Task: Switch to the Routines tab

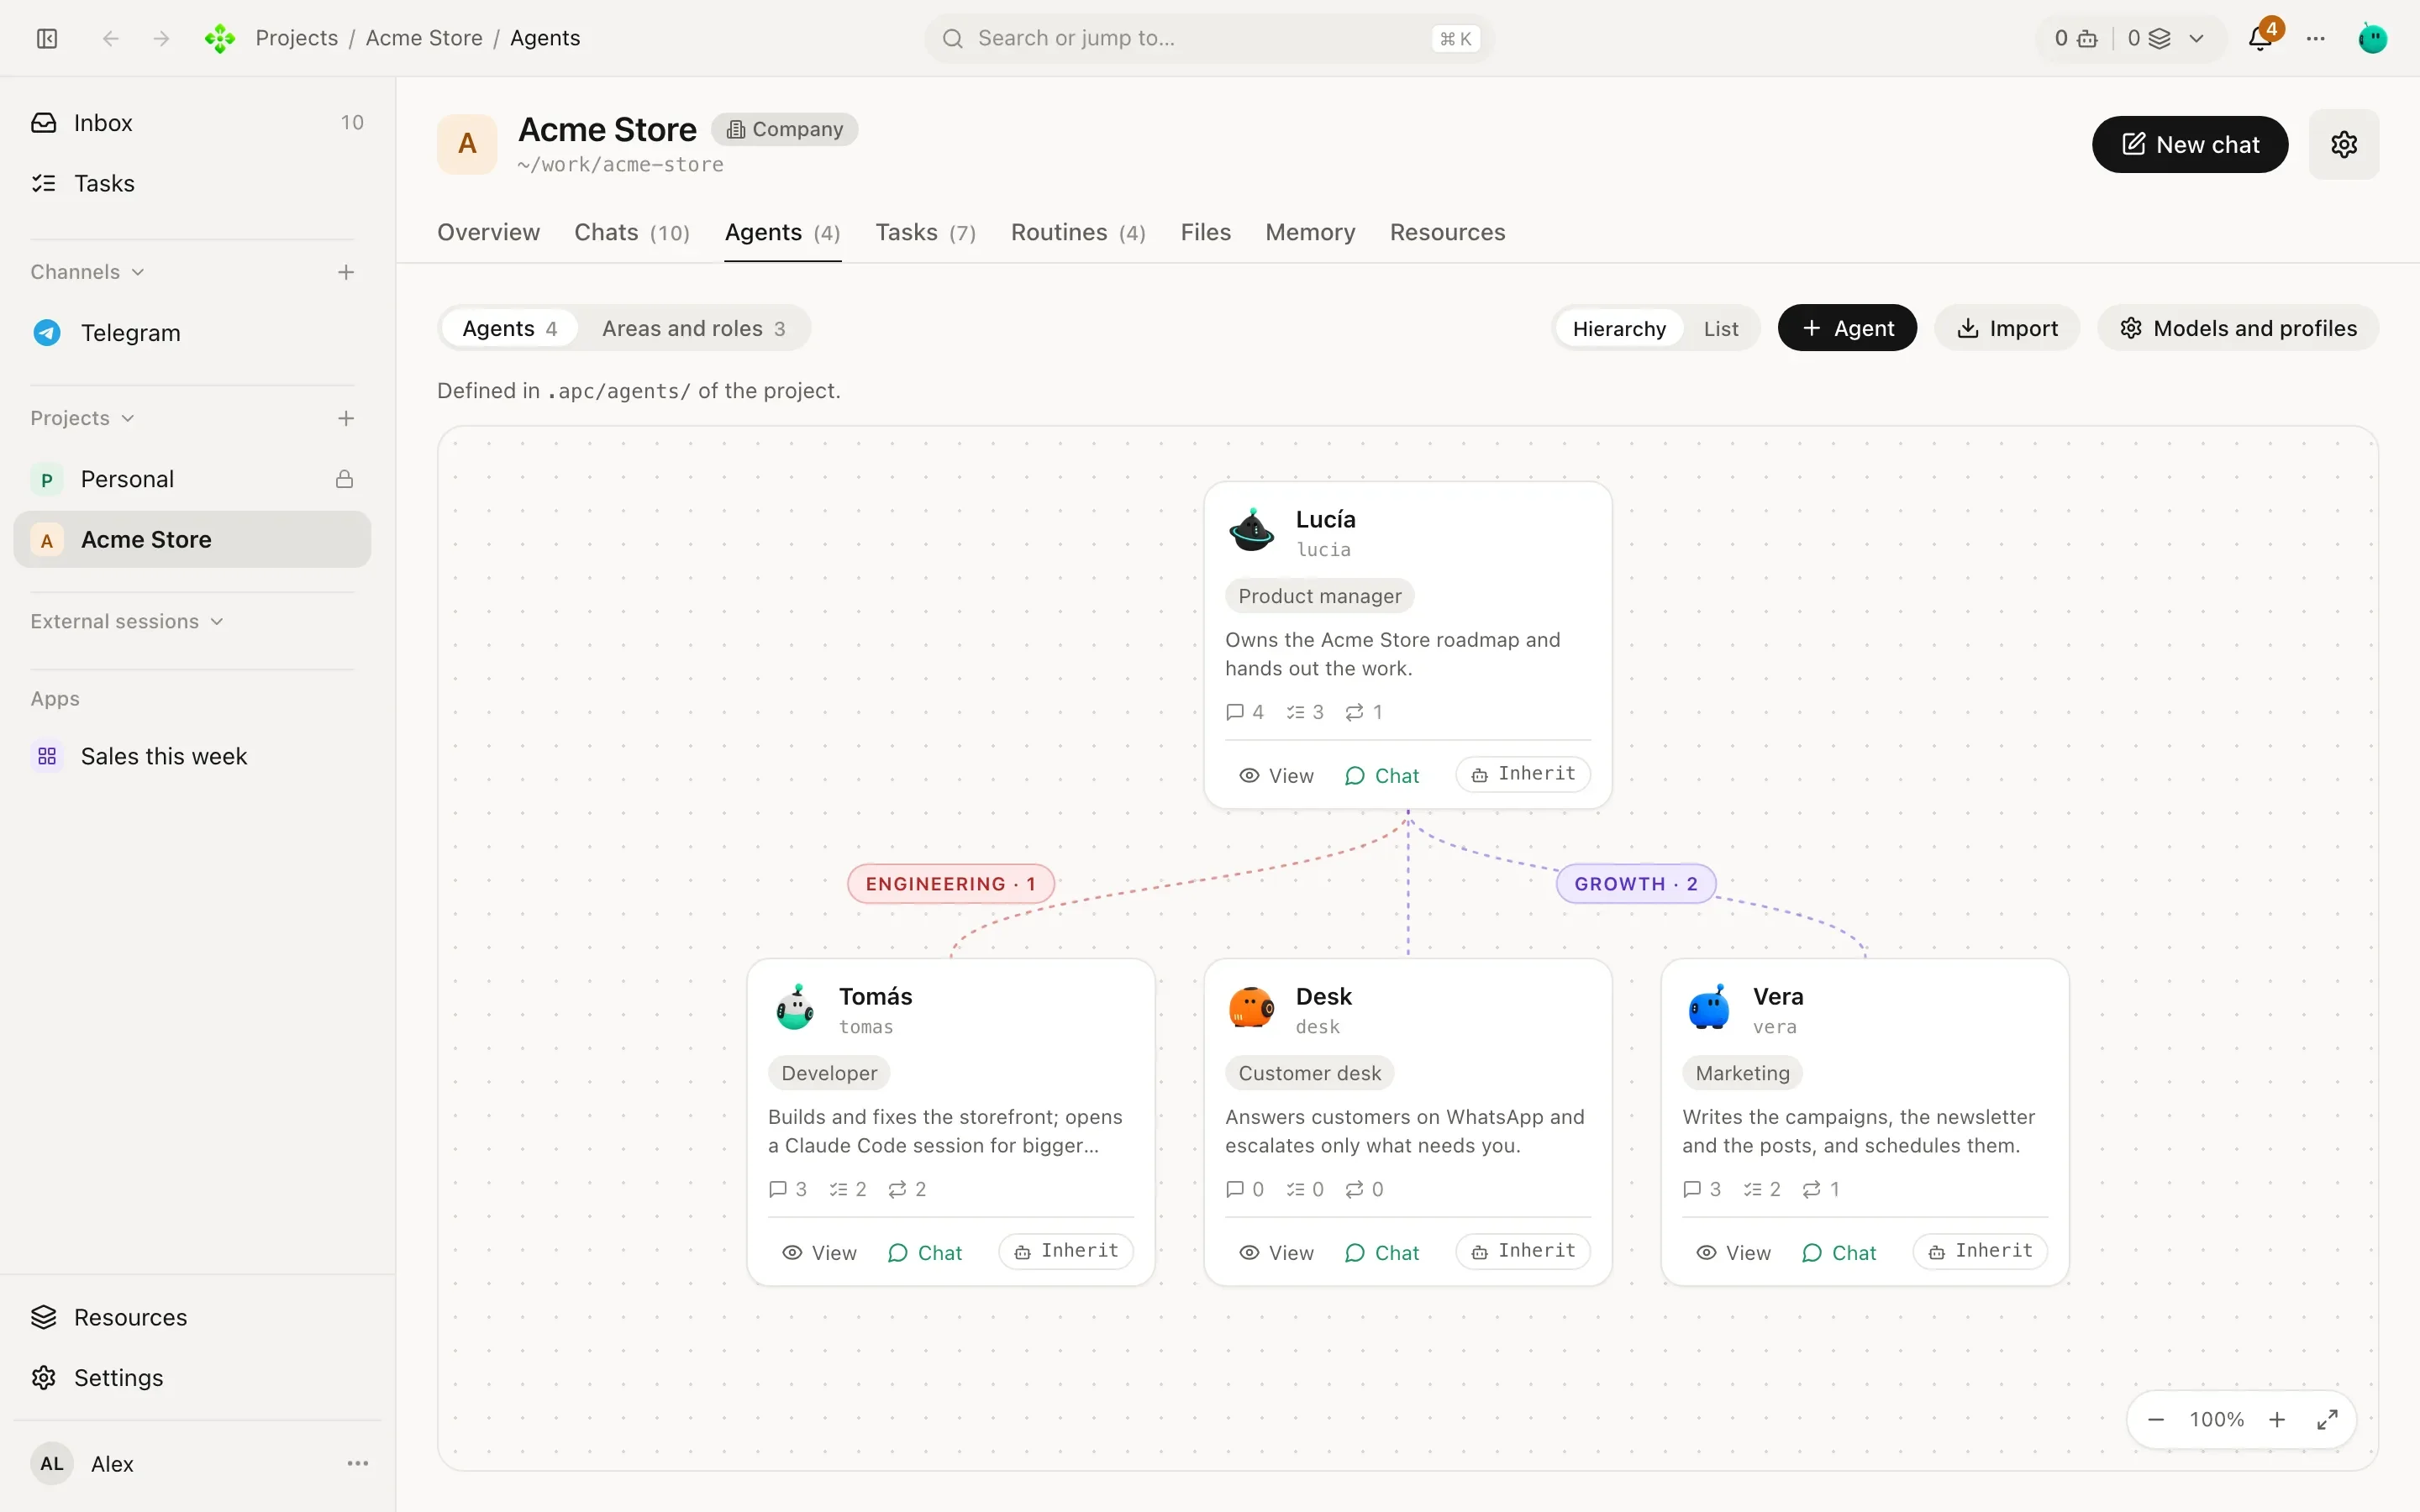Action: [1078, 232]
